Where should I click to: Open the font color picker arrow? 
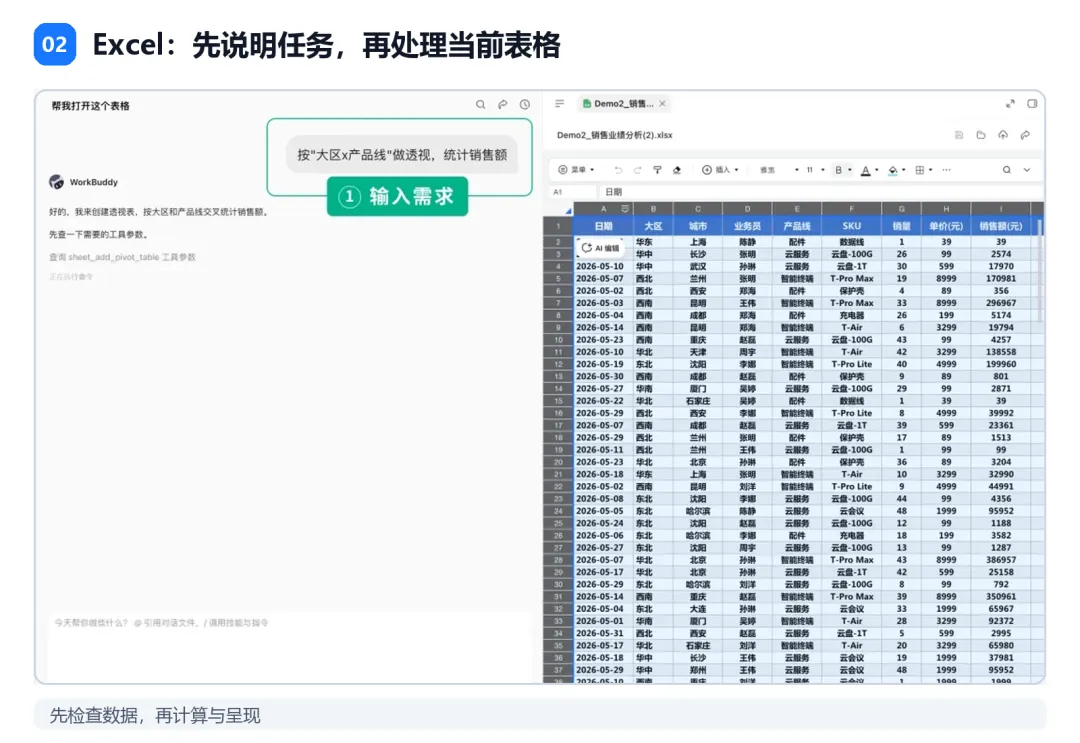[x=877, y=170]
